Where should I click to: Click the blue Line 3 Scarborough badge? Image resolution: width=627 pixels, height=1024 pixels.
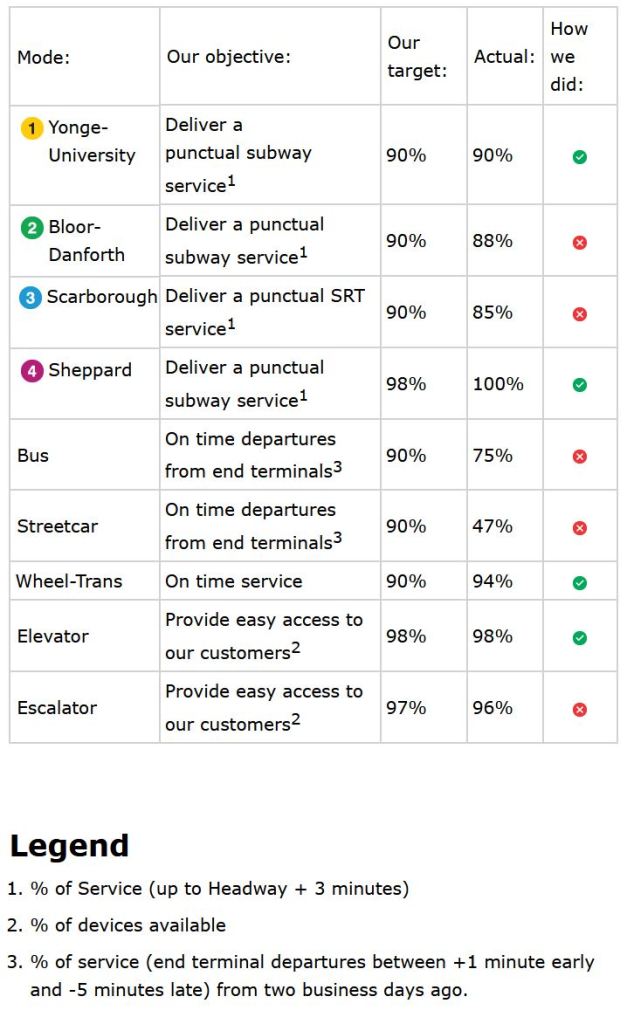[32, 298]
